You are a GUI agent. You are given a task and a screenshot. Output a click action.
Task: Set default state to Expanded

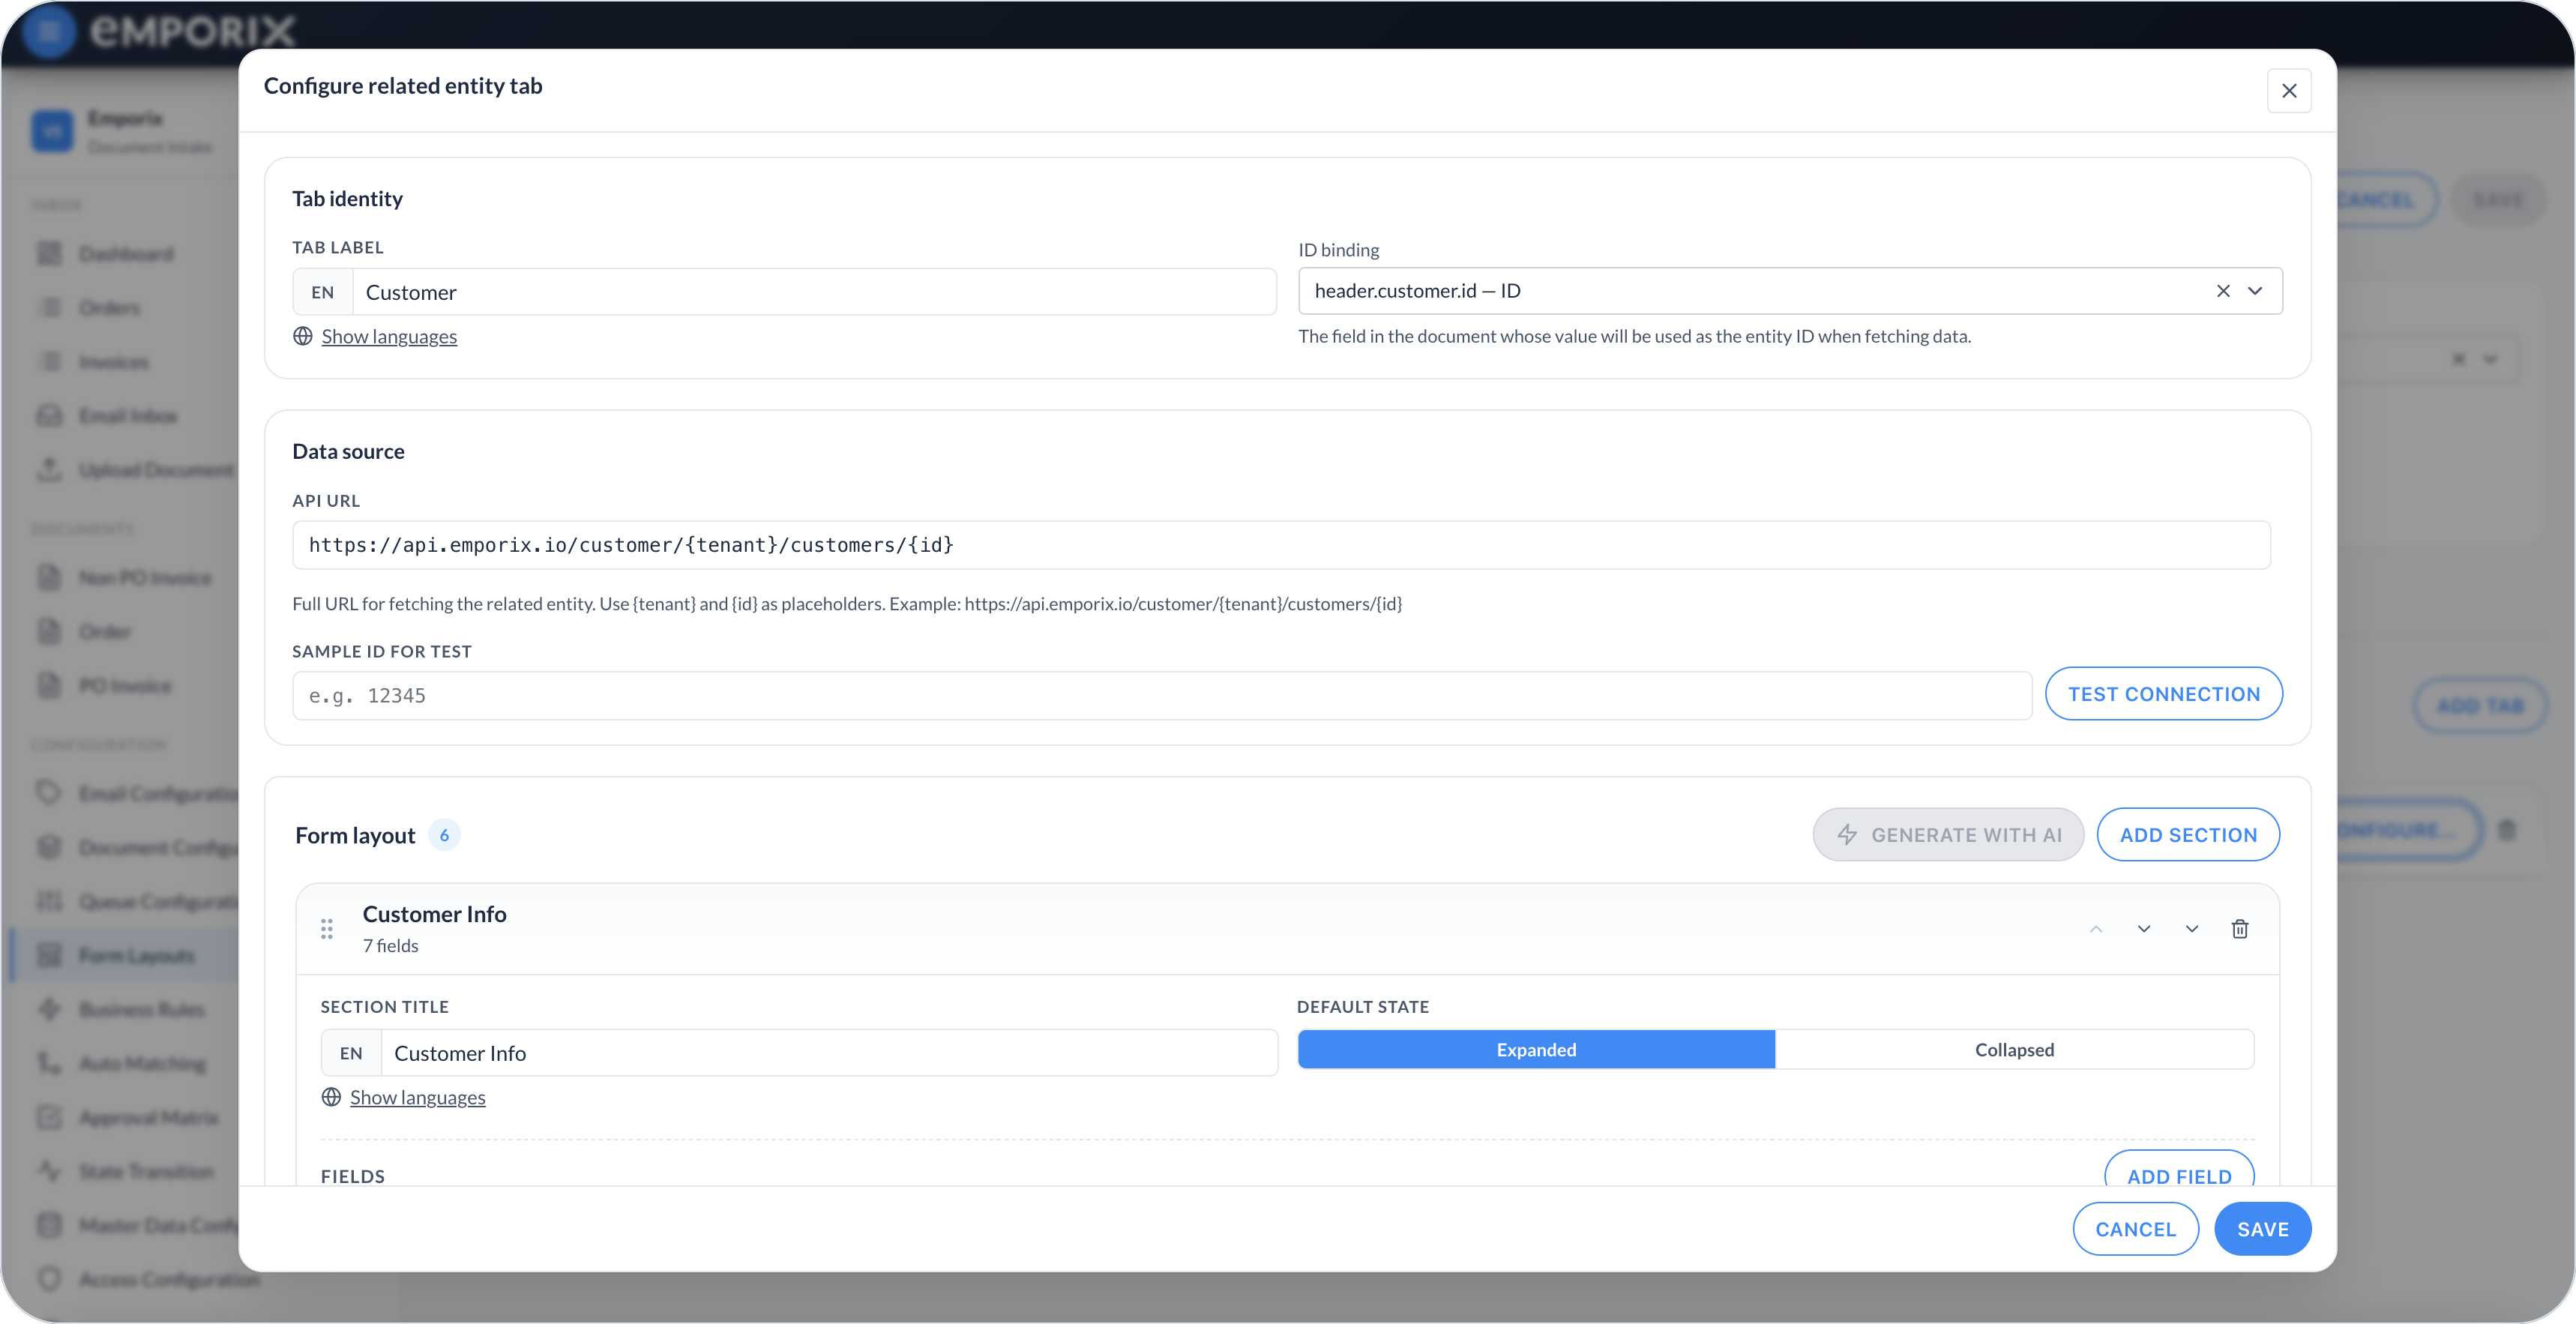click(x=1536, y=1050)
